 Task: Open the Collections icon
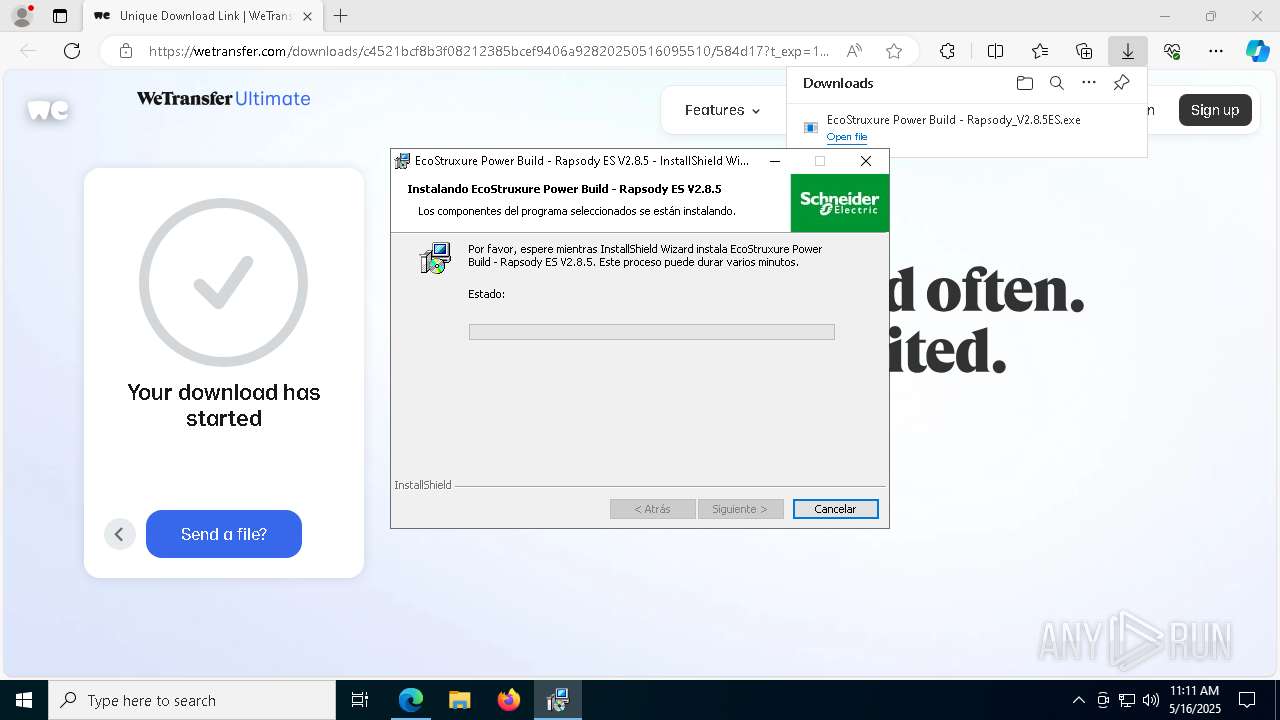(x=1084, y=51)
